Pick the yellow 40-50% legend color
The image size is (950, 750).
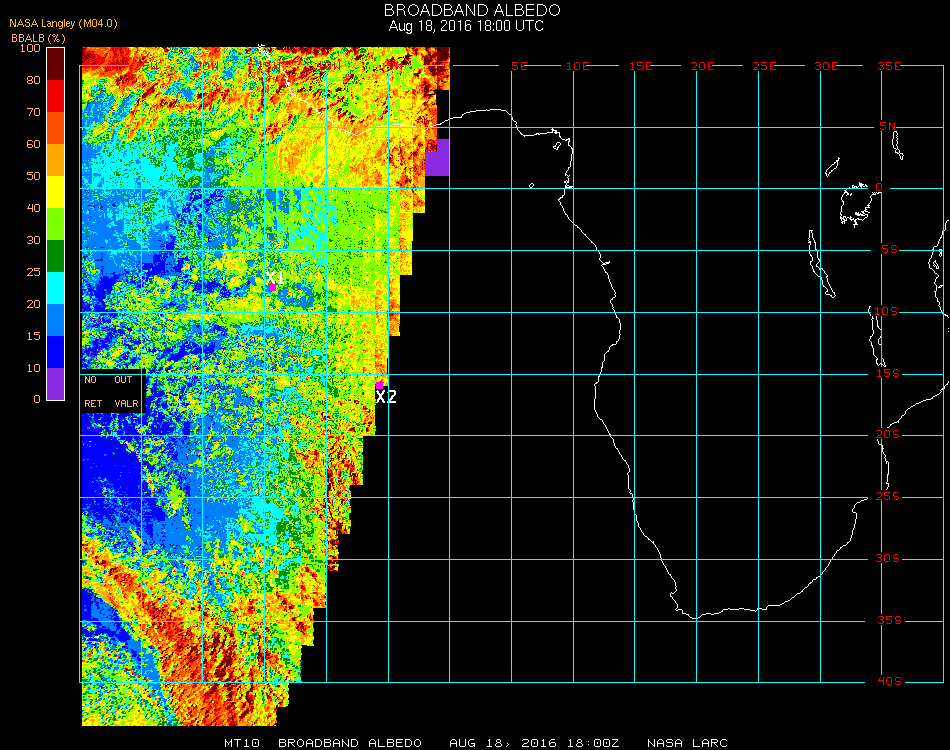pos(56,192)
